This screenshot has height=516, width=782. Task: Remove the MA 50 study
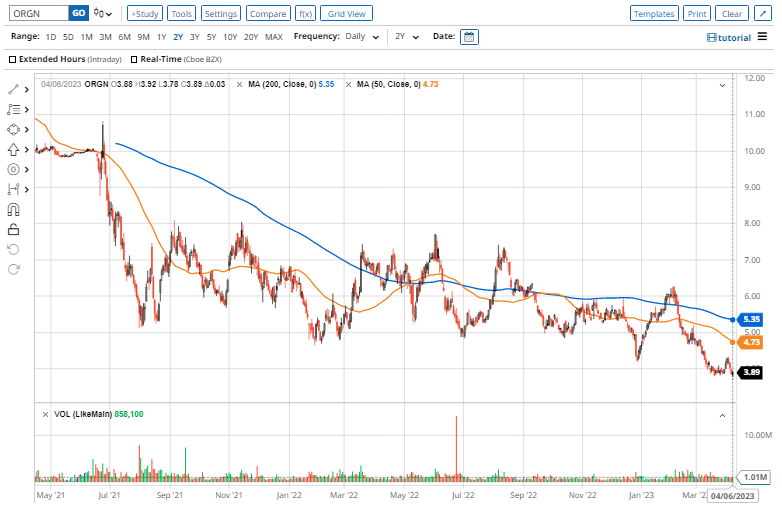[x=348, y=85]
